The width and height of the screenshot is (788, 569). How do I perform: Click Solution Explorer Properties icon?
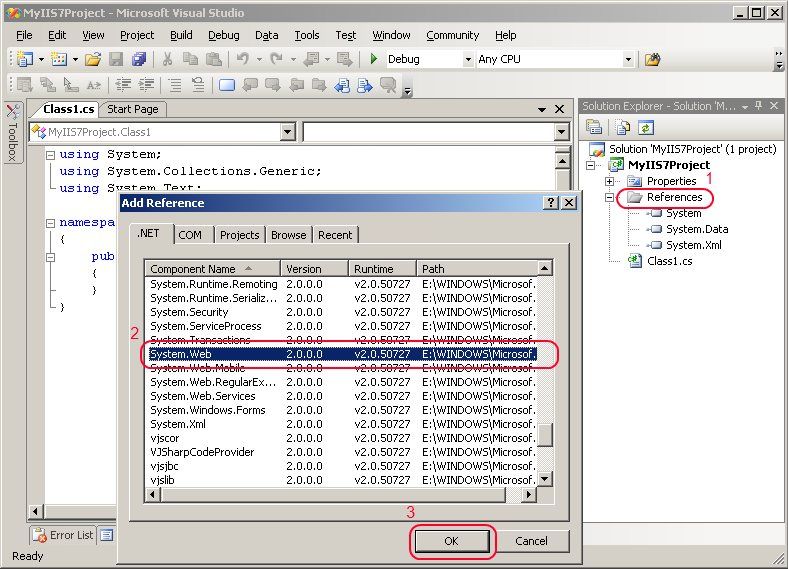pyautogui.click(x=594, y=127)
